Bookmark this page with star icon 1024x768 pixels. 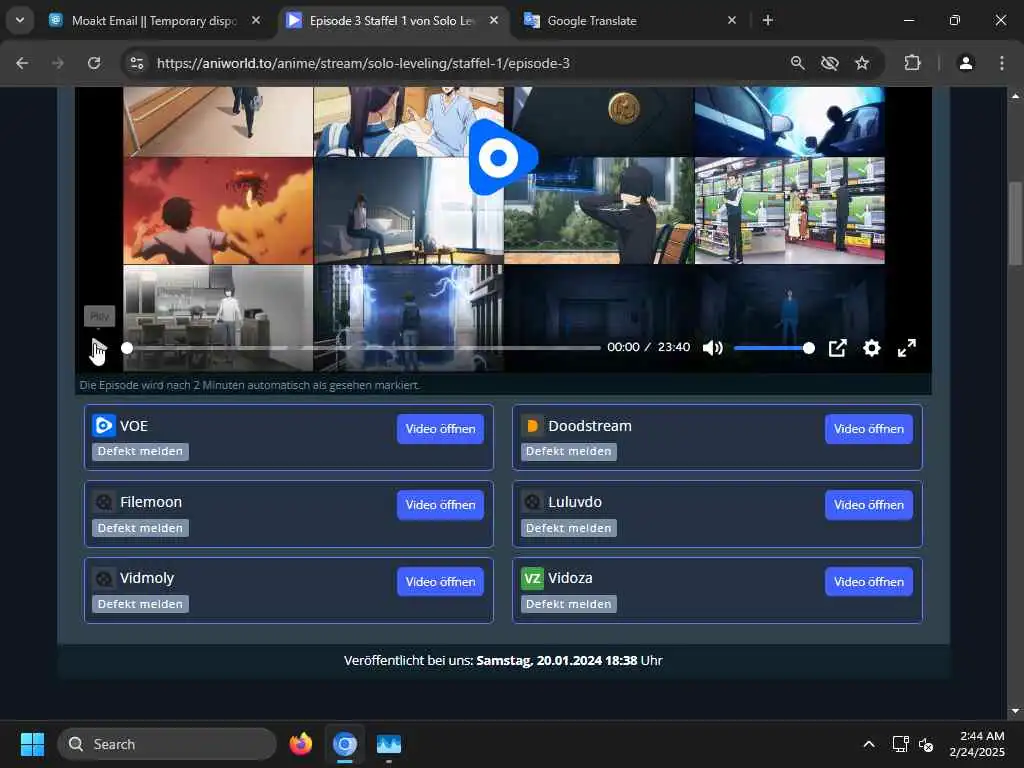pos(862,63)
